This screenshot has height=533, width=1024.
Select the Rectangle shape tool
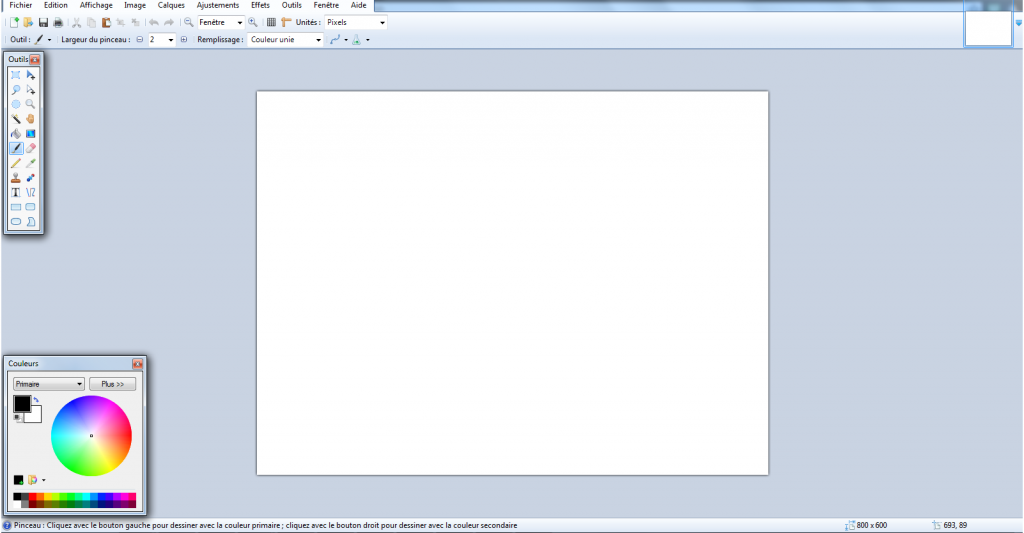click(x=16, y=207)
